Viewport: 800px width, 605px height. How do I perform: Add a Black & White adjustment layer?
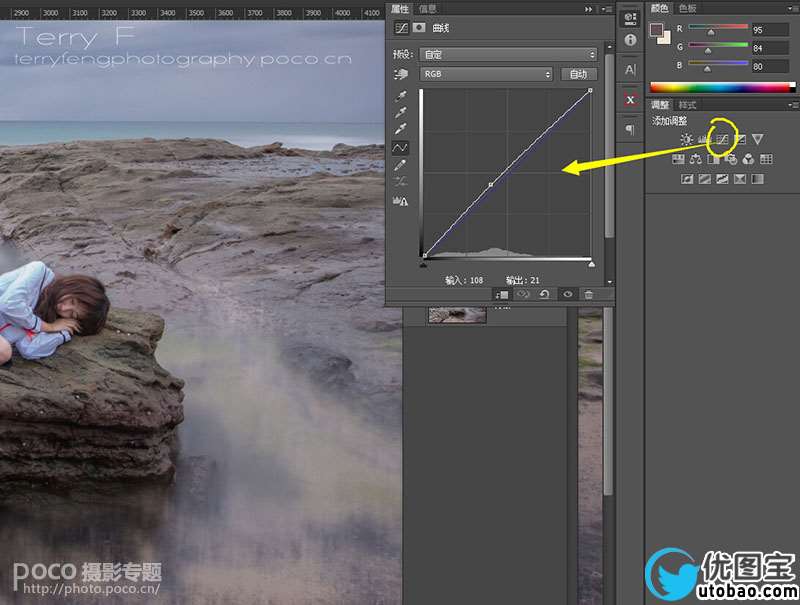pos(713,159)
